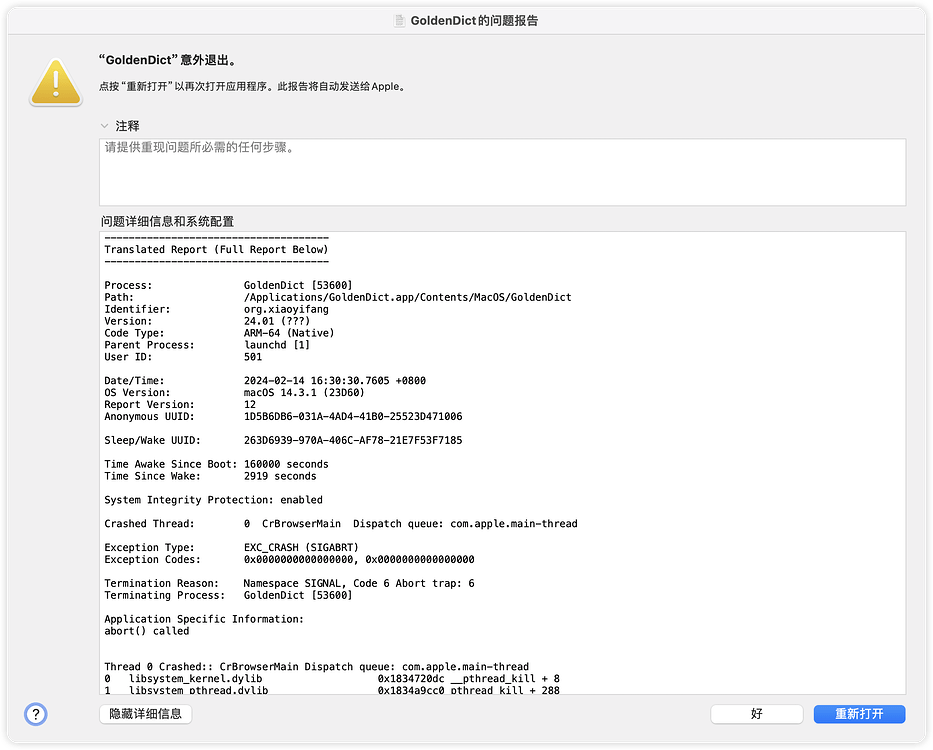Click the 'Translated Report (Full Report Below)' line
This screenshot has width=933, height=750.
216,249
